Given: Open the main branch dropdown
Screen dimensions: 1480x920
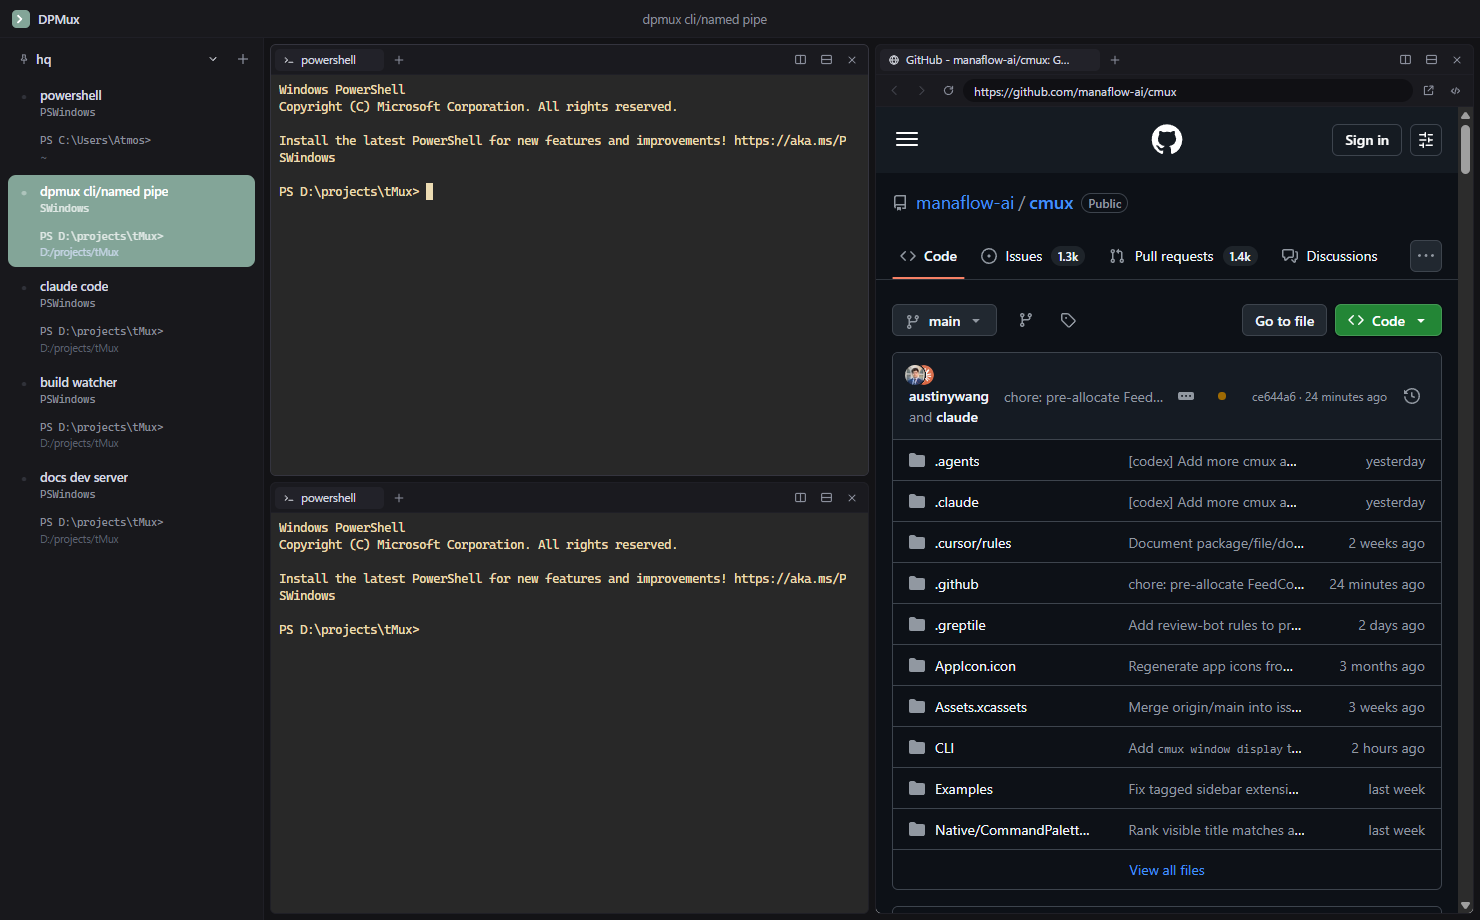Looking at the screenshot, I should (944, 321).
